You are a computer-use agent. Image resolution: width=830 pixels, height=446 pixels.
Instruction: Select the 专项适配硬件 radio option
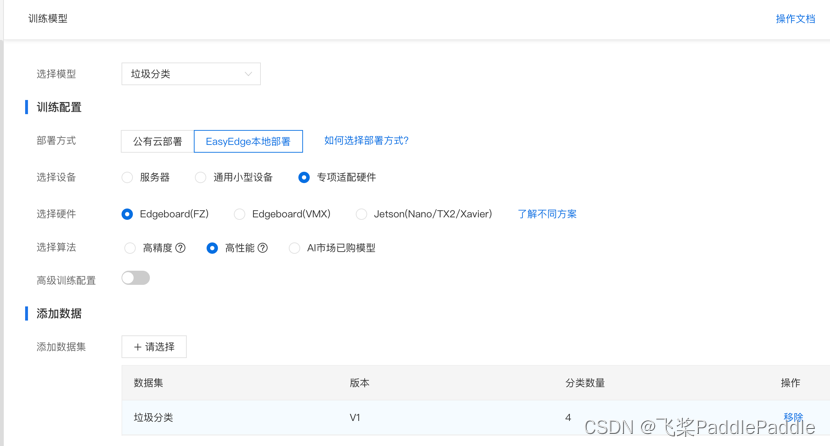pyautogui.click(x=304, y=178)
